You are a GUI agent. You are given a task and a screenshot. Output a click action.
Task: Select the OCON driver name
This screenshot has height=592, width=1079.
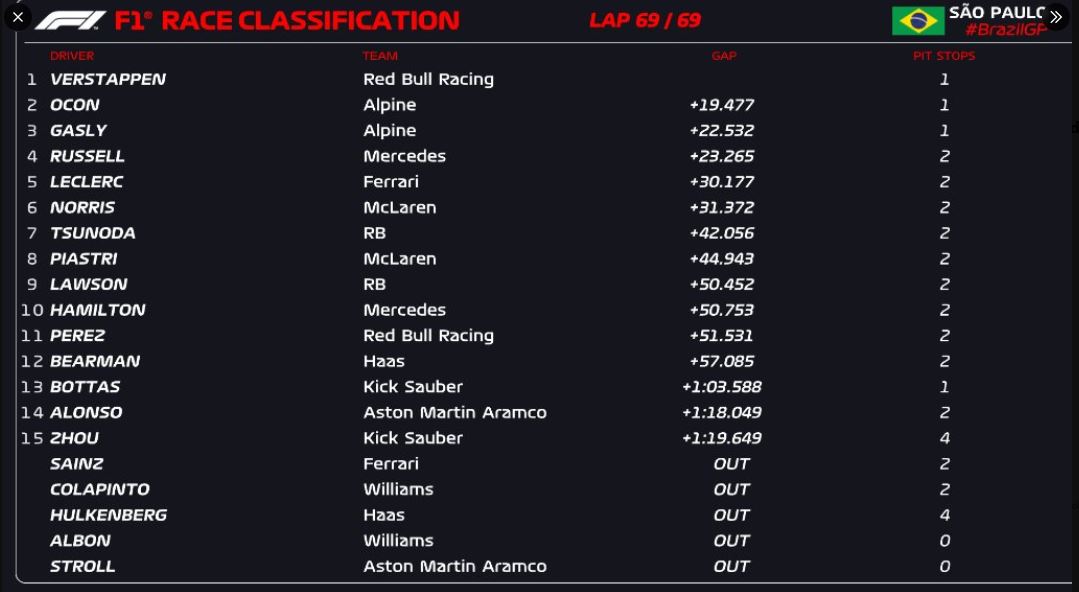point(74,105)
